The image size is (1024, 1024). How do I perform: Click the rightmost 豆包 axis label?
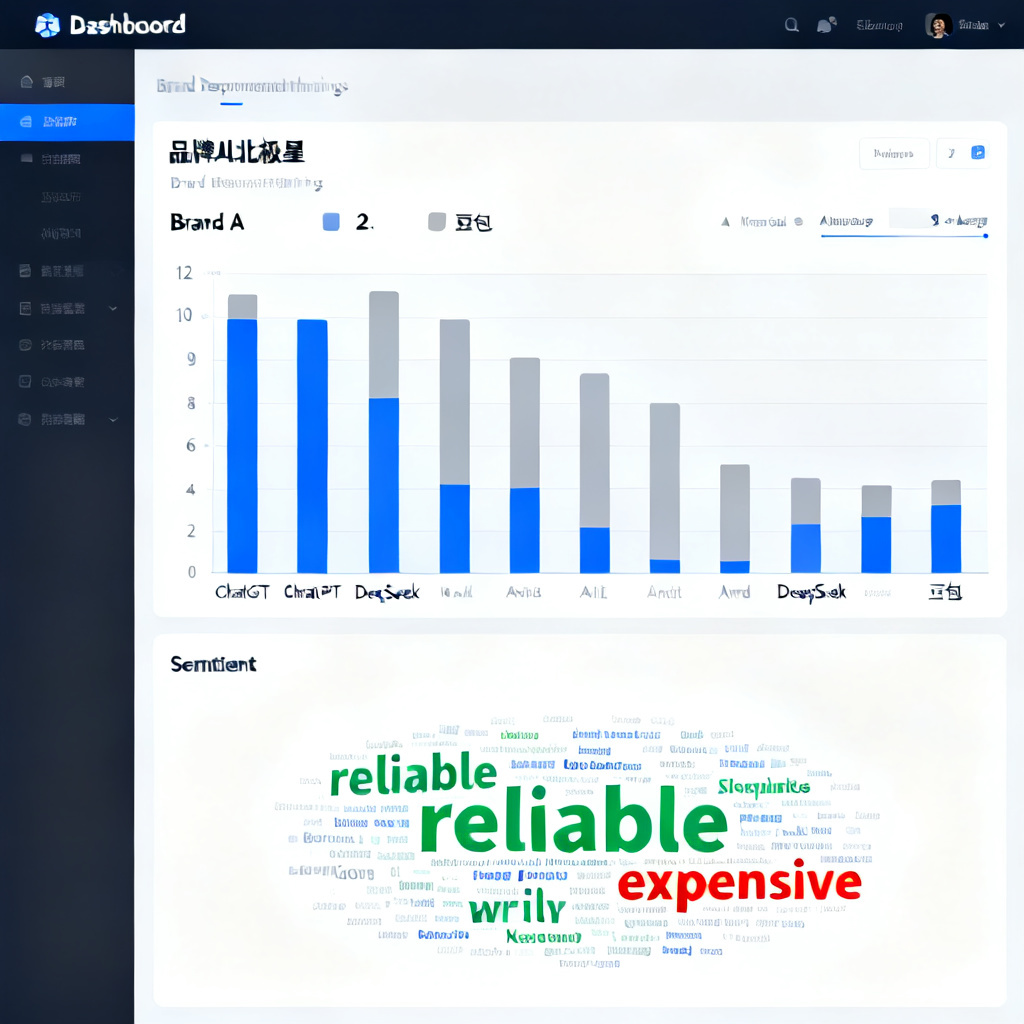point(945,592)
